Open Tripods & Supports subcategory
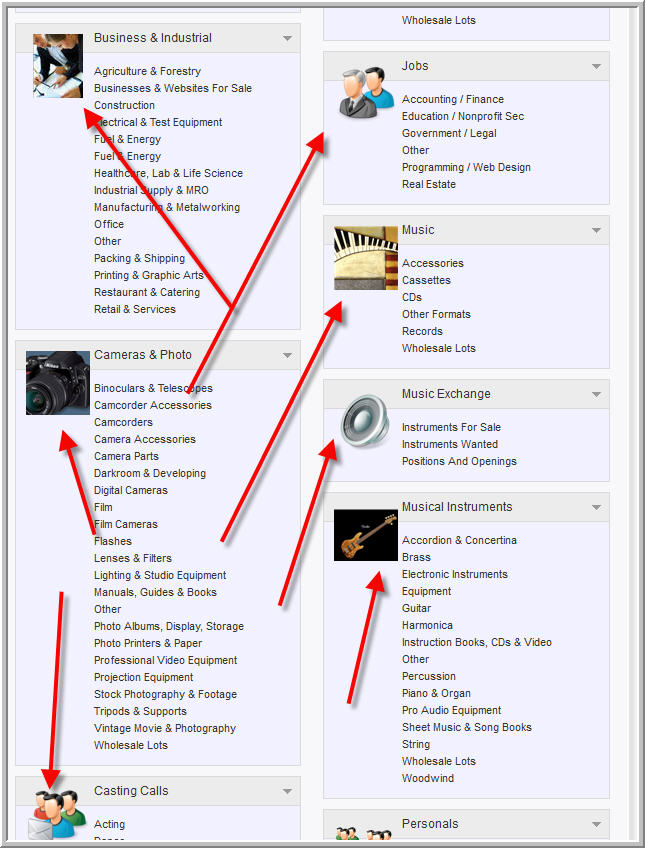This screenshot has width=645, height=848. tap(140, 711)
